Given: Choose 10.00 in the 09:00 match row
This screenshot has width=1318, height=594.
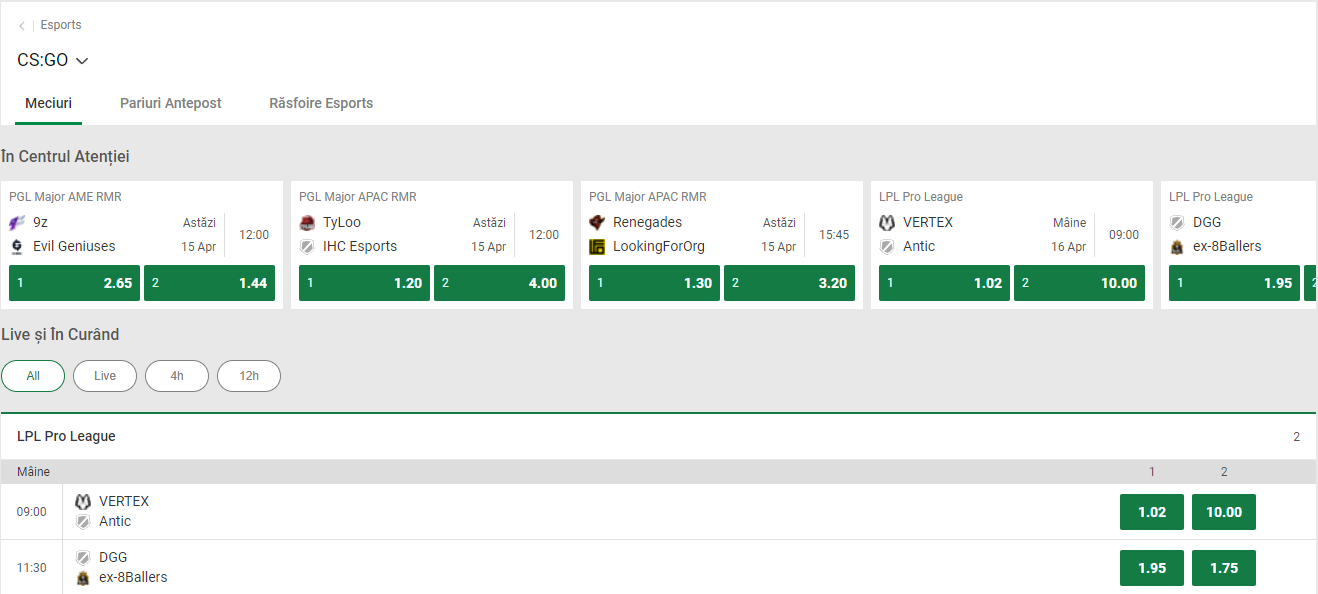Looking at the screenshot, I should pos(1224,512).
